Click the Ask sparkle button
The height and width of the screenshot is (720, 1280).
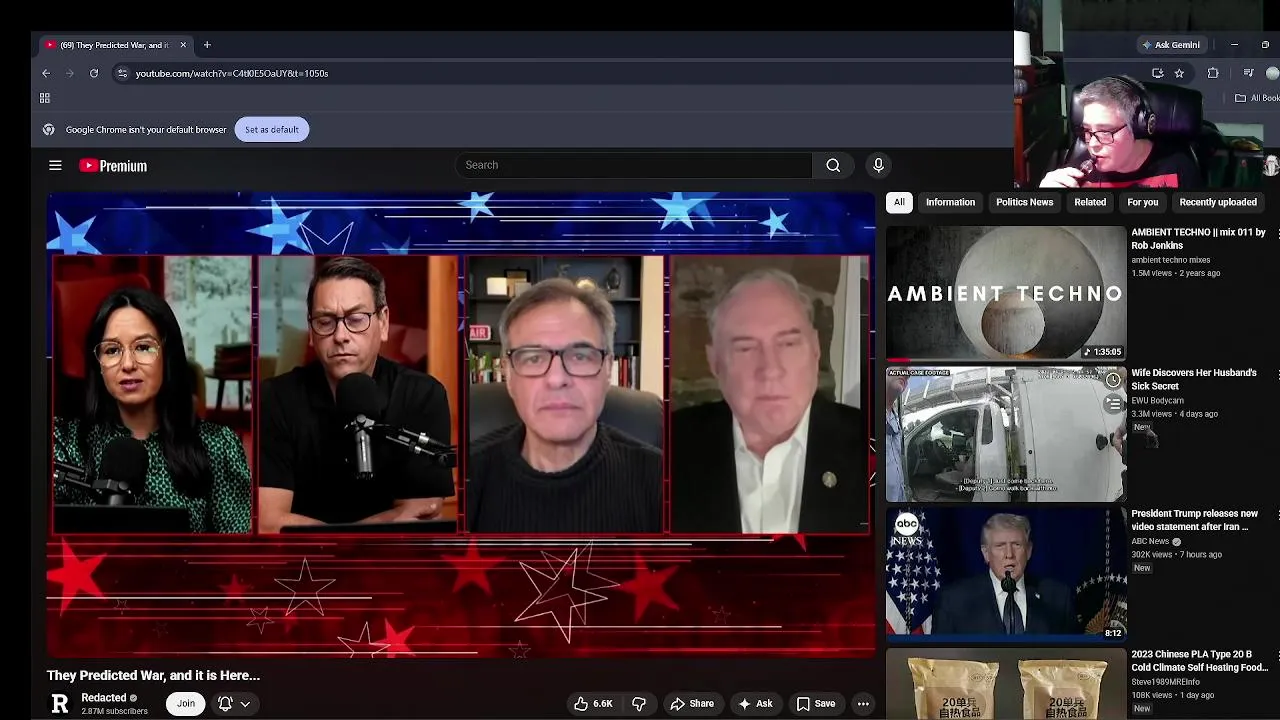coord(755,704)
